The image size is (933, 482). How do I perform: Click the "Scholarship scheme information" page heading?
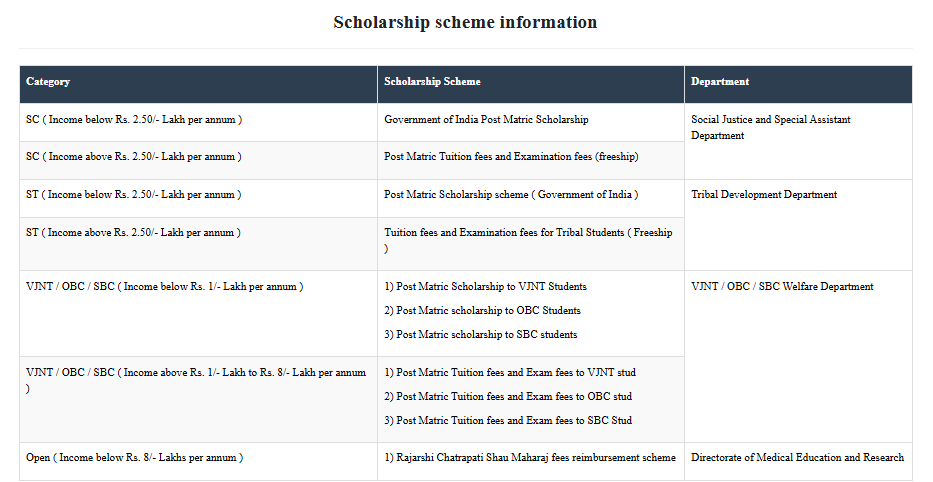click(465, 22)
